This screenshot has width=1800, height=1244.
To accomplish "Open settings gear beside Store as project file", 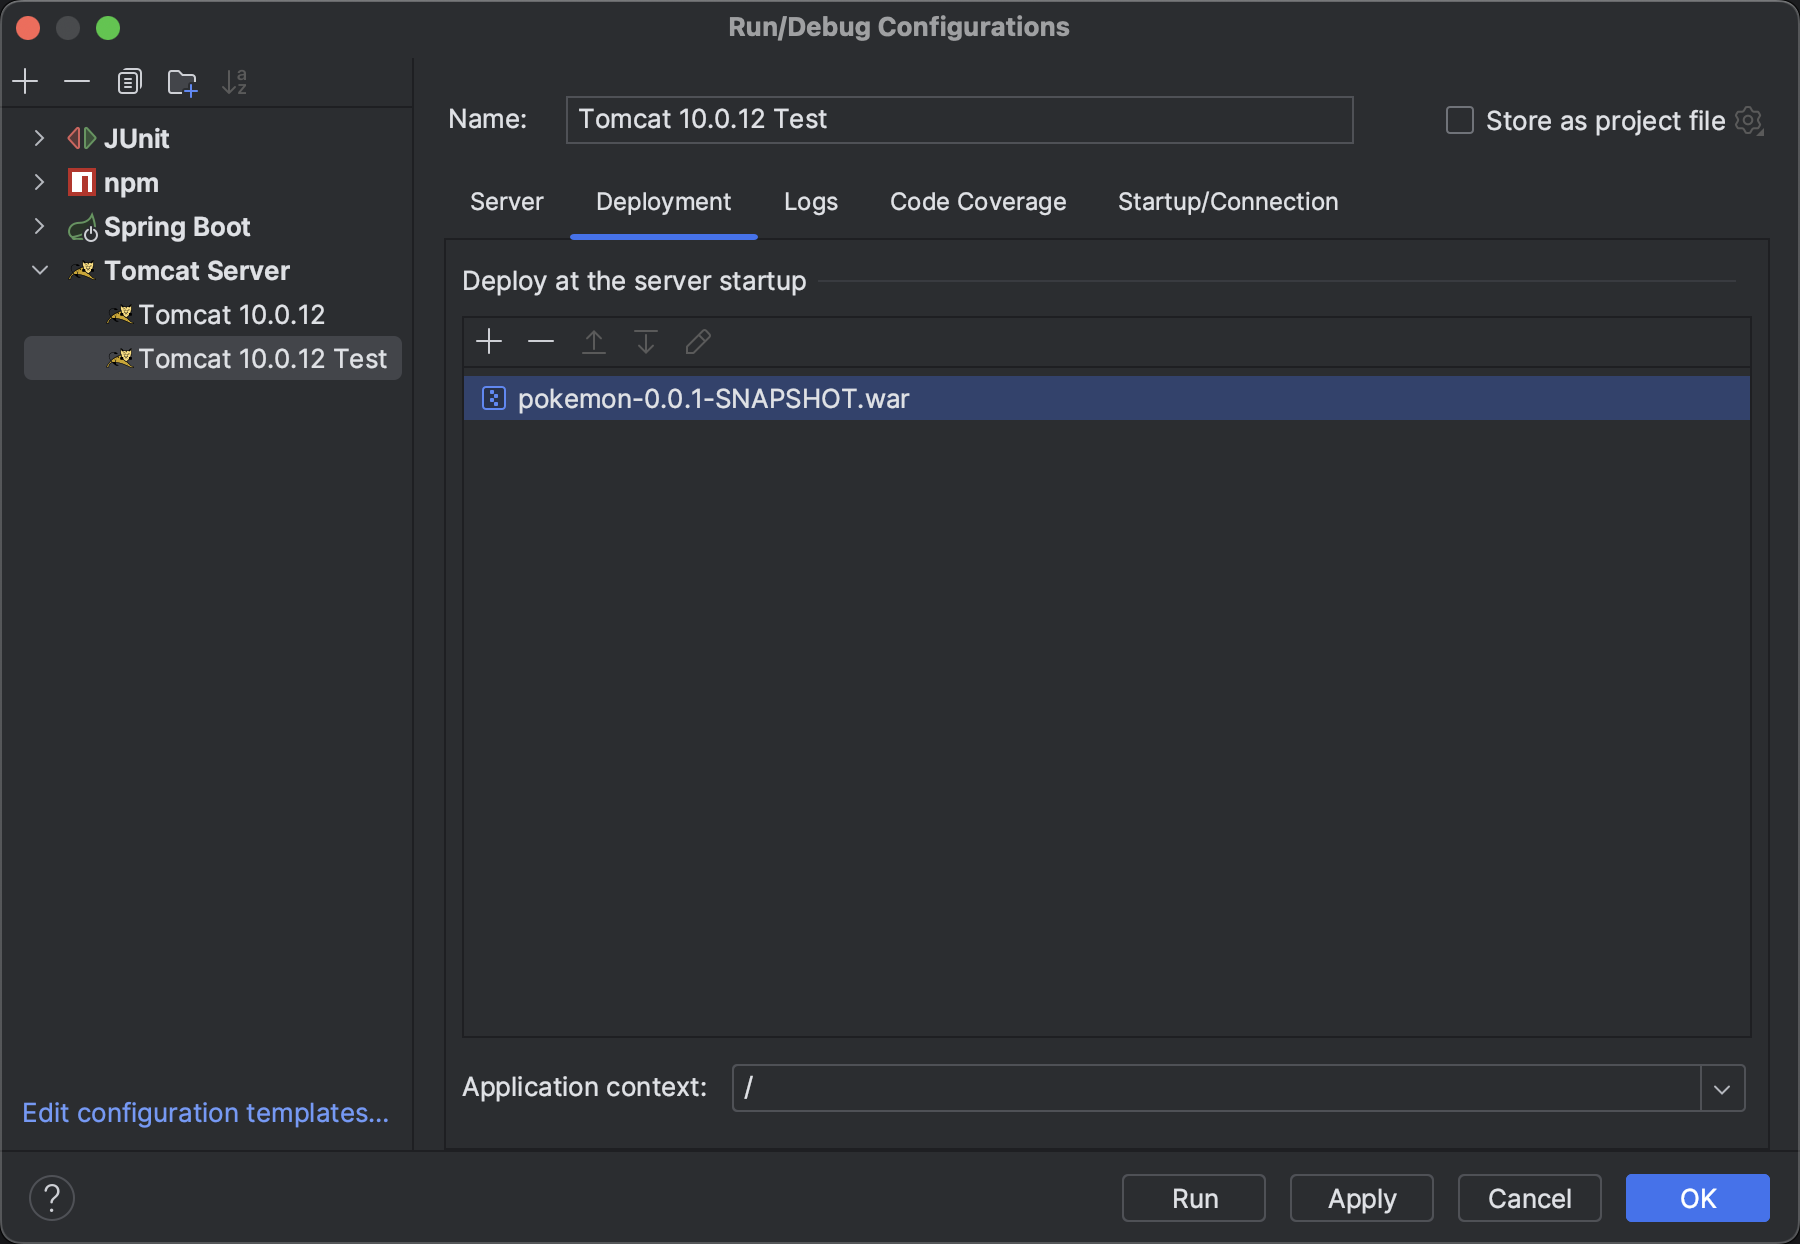I will click(x=1749, y=121).
